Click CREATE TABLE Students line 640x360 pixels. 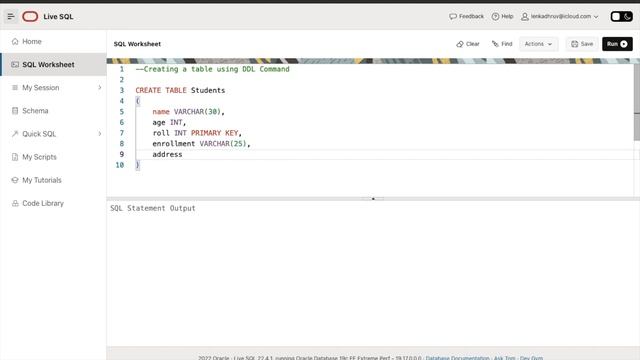(x=180, y=90)
